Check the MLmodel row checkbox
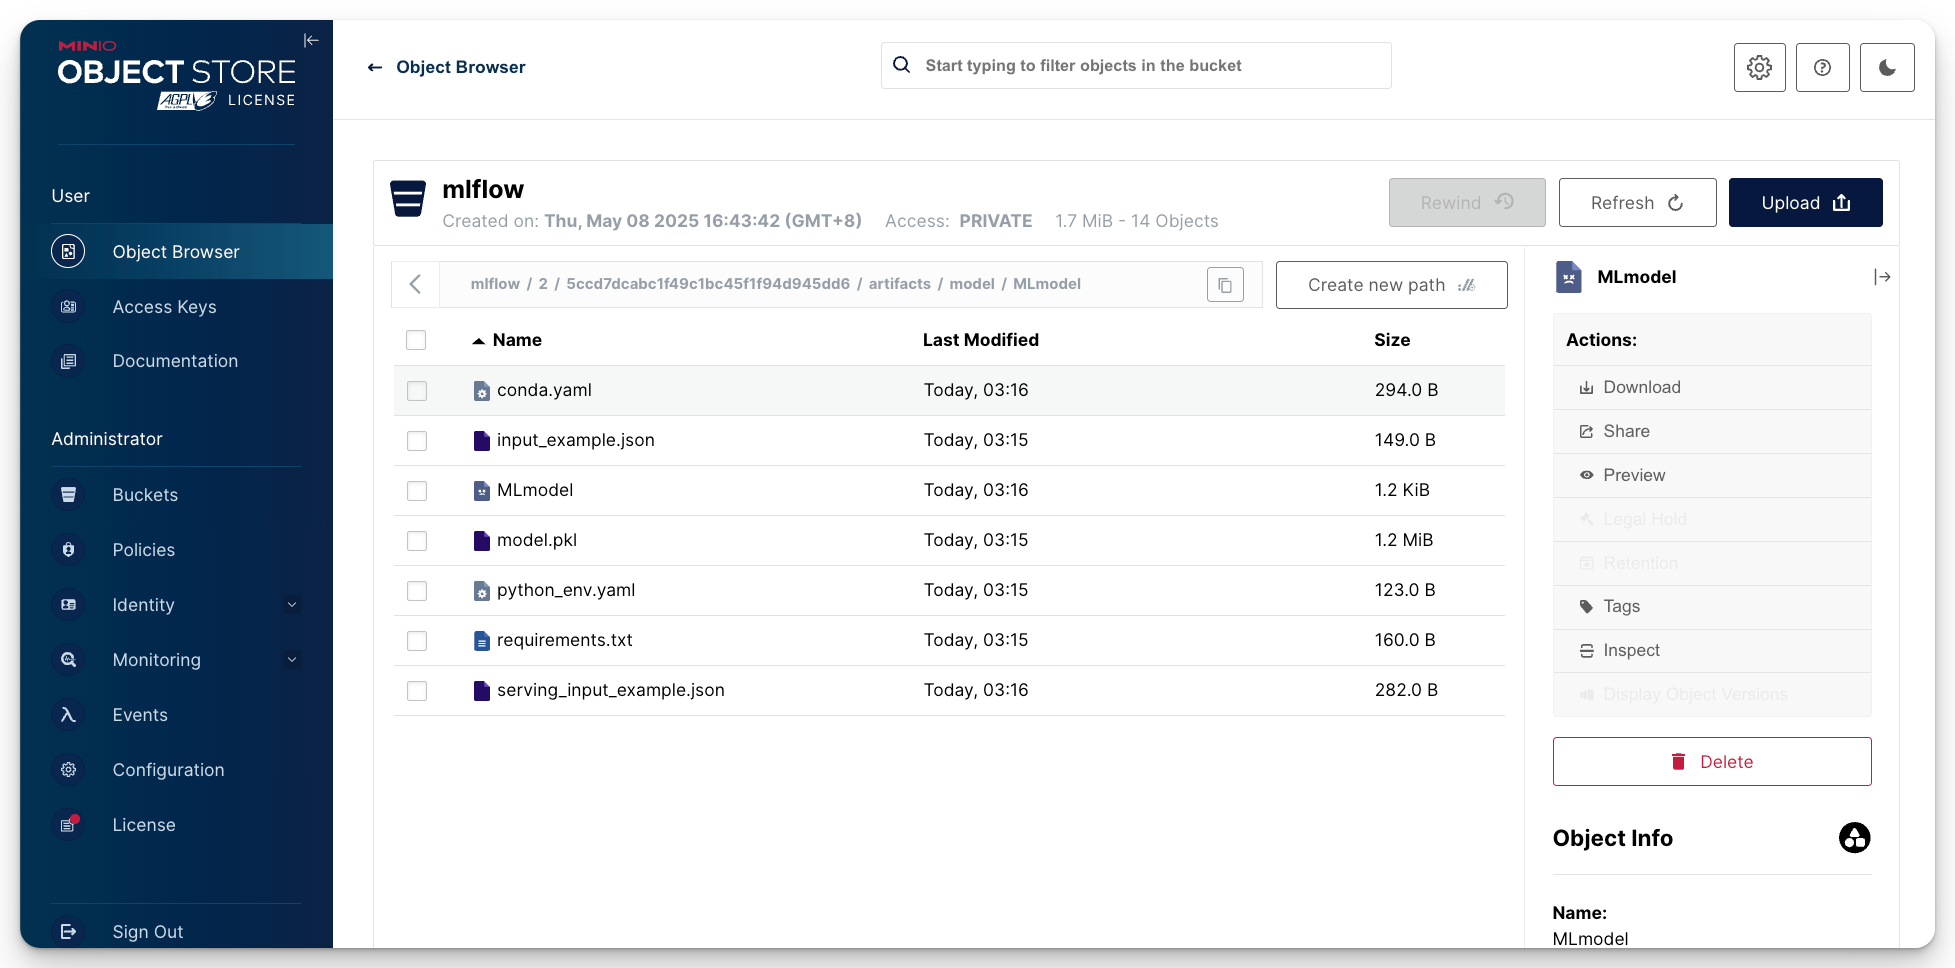The width and height of the screenshot is (1955, 968). tap(417, 491)
